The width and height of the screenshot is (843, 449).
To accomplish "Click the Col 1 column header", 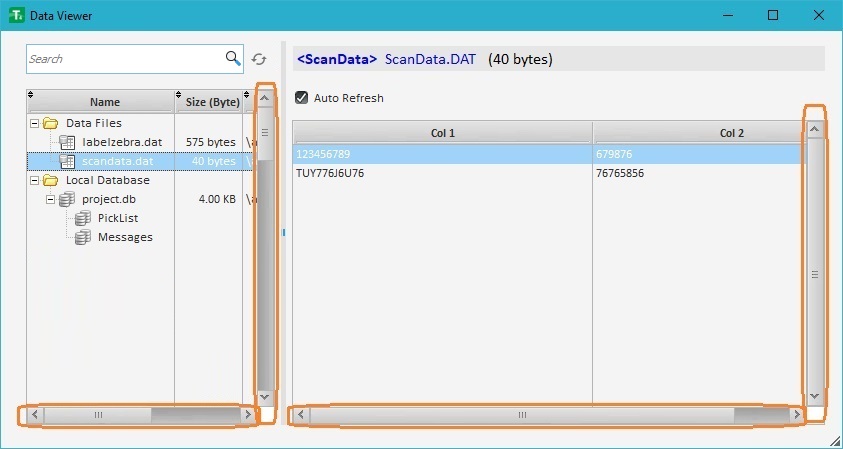I will click(x=442, y=133).
